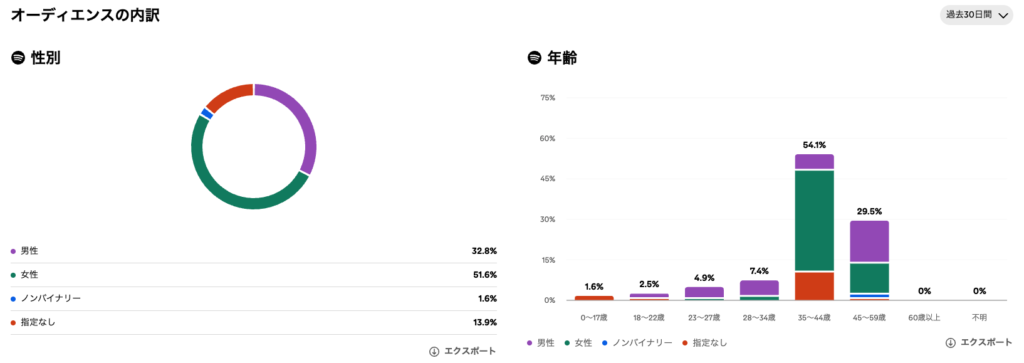Click the red dot next to 指定なし row
1024x363 pixels.
coord(13,323)
